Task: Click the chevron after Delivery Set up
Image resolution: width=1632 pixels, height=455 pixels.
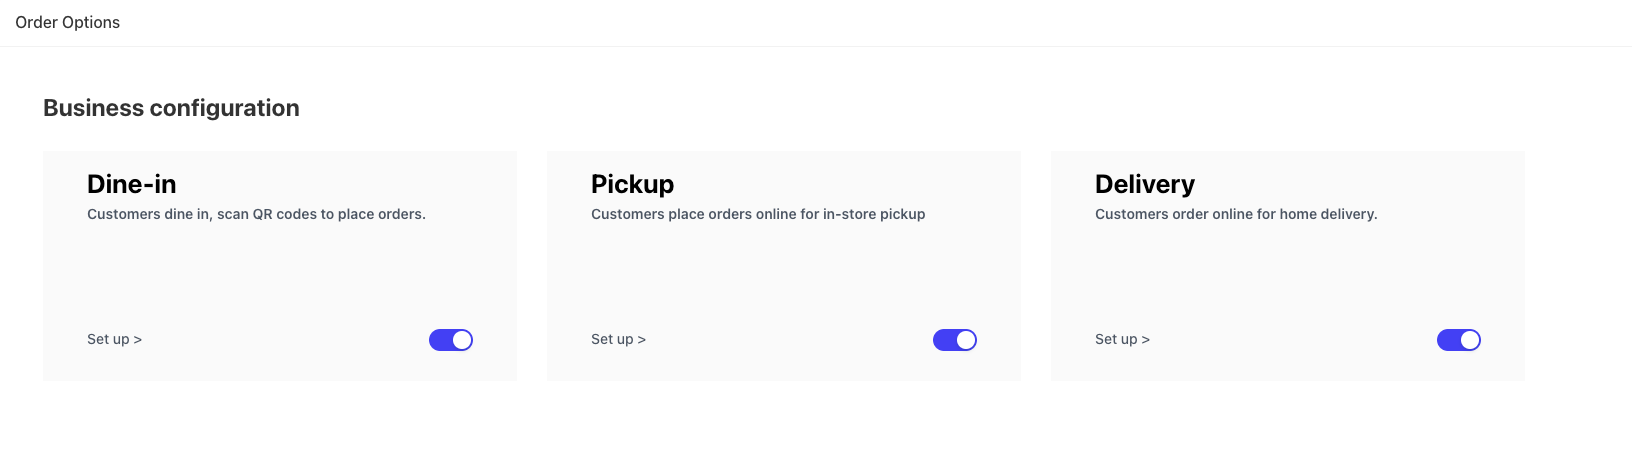Action: point(1146,340)
